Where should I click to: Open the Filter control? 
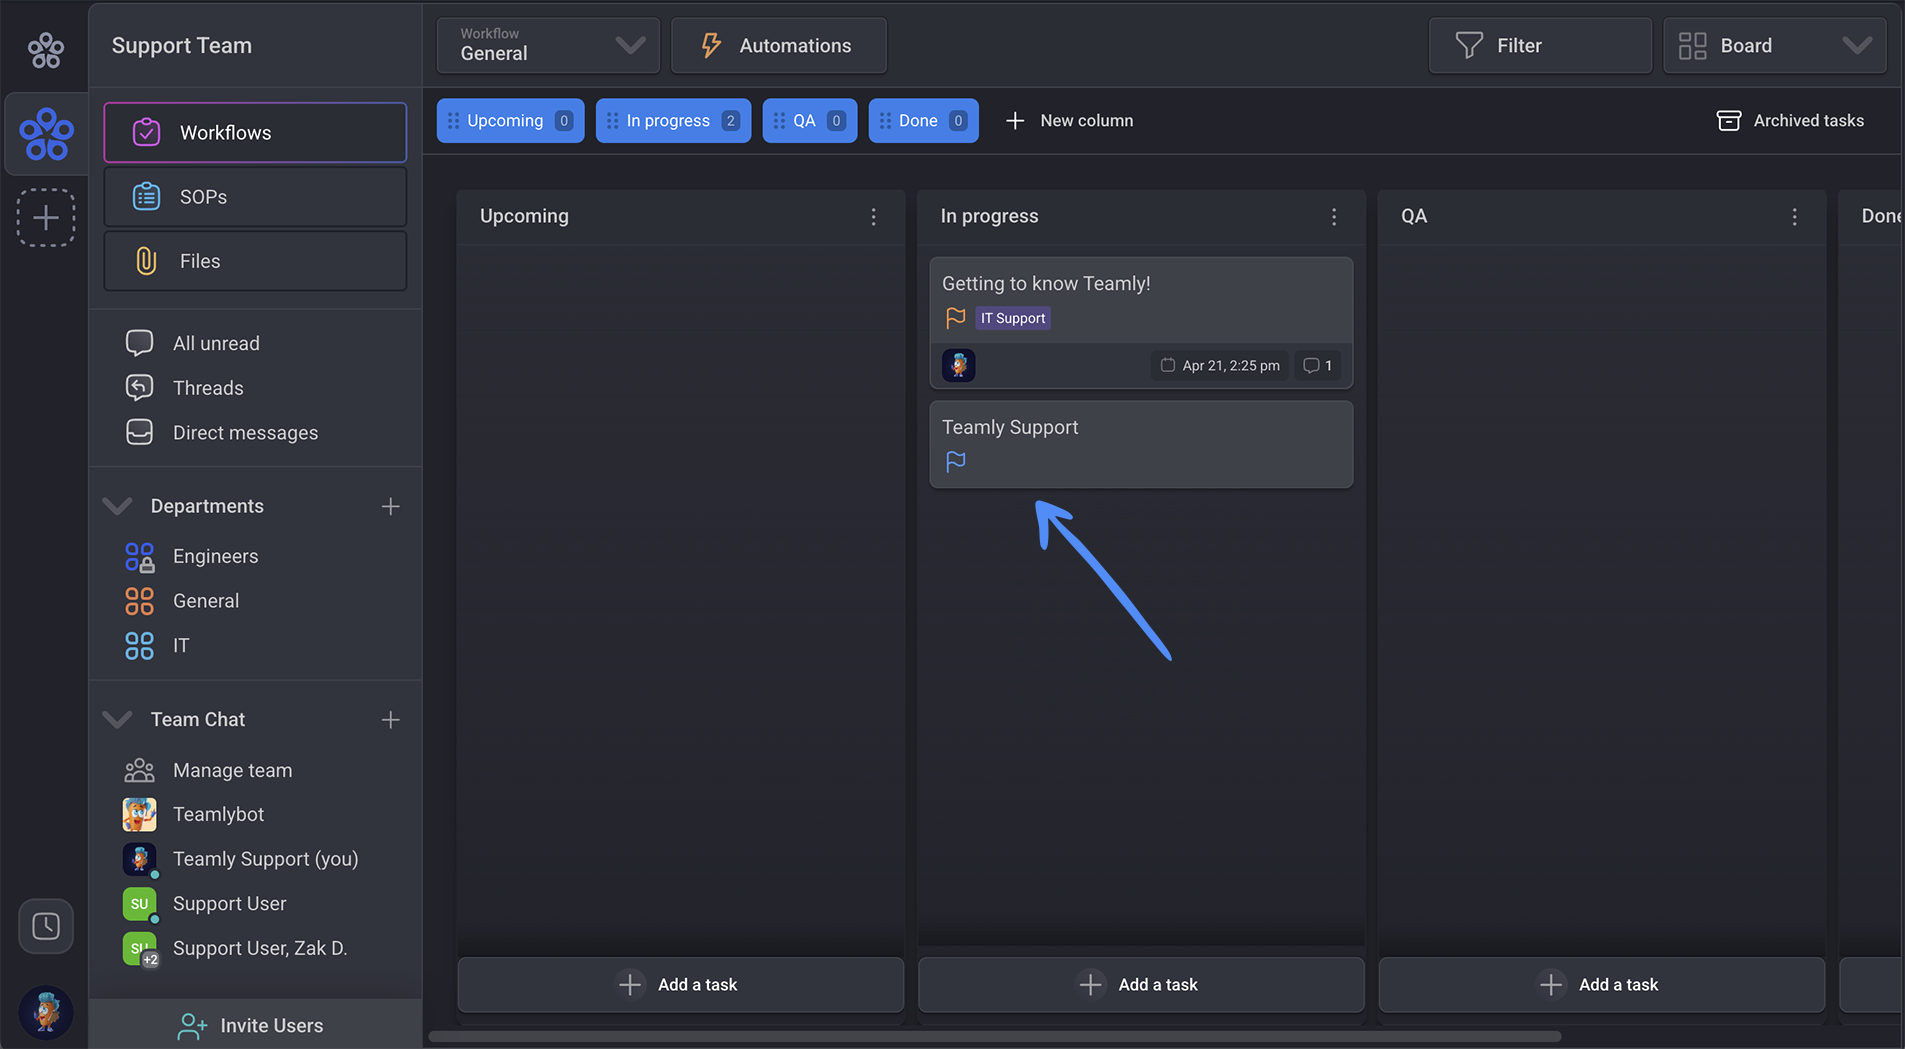click(1540, 45)
